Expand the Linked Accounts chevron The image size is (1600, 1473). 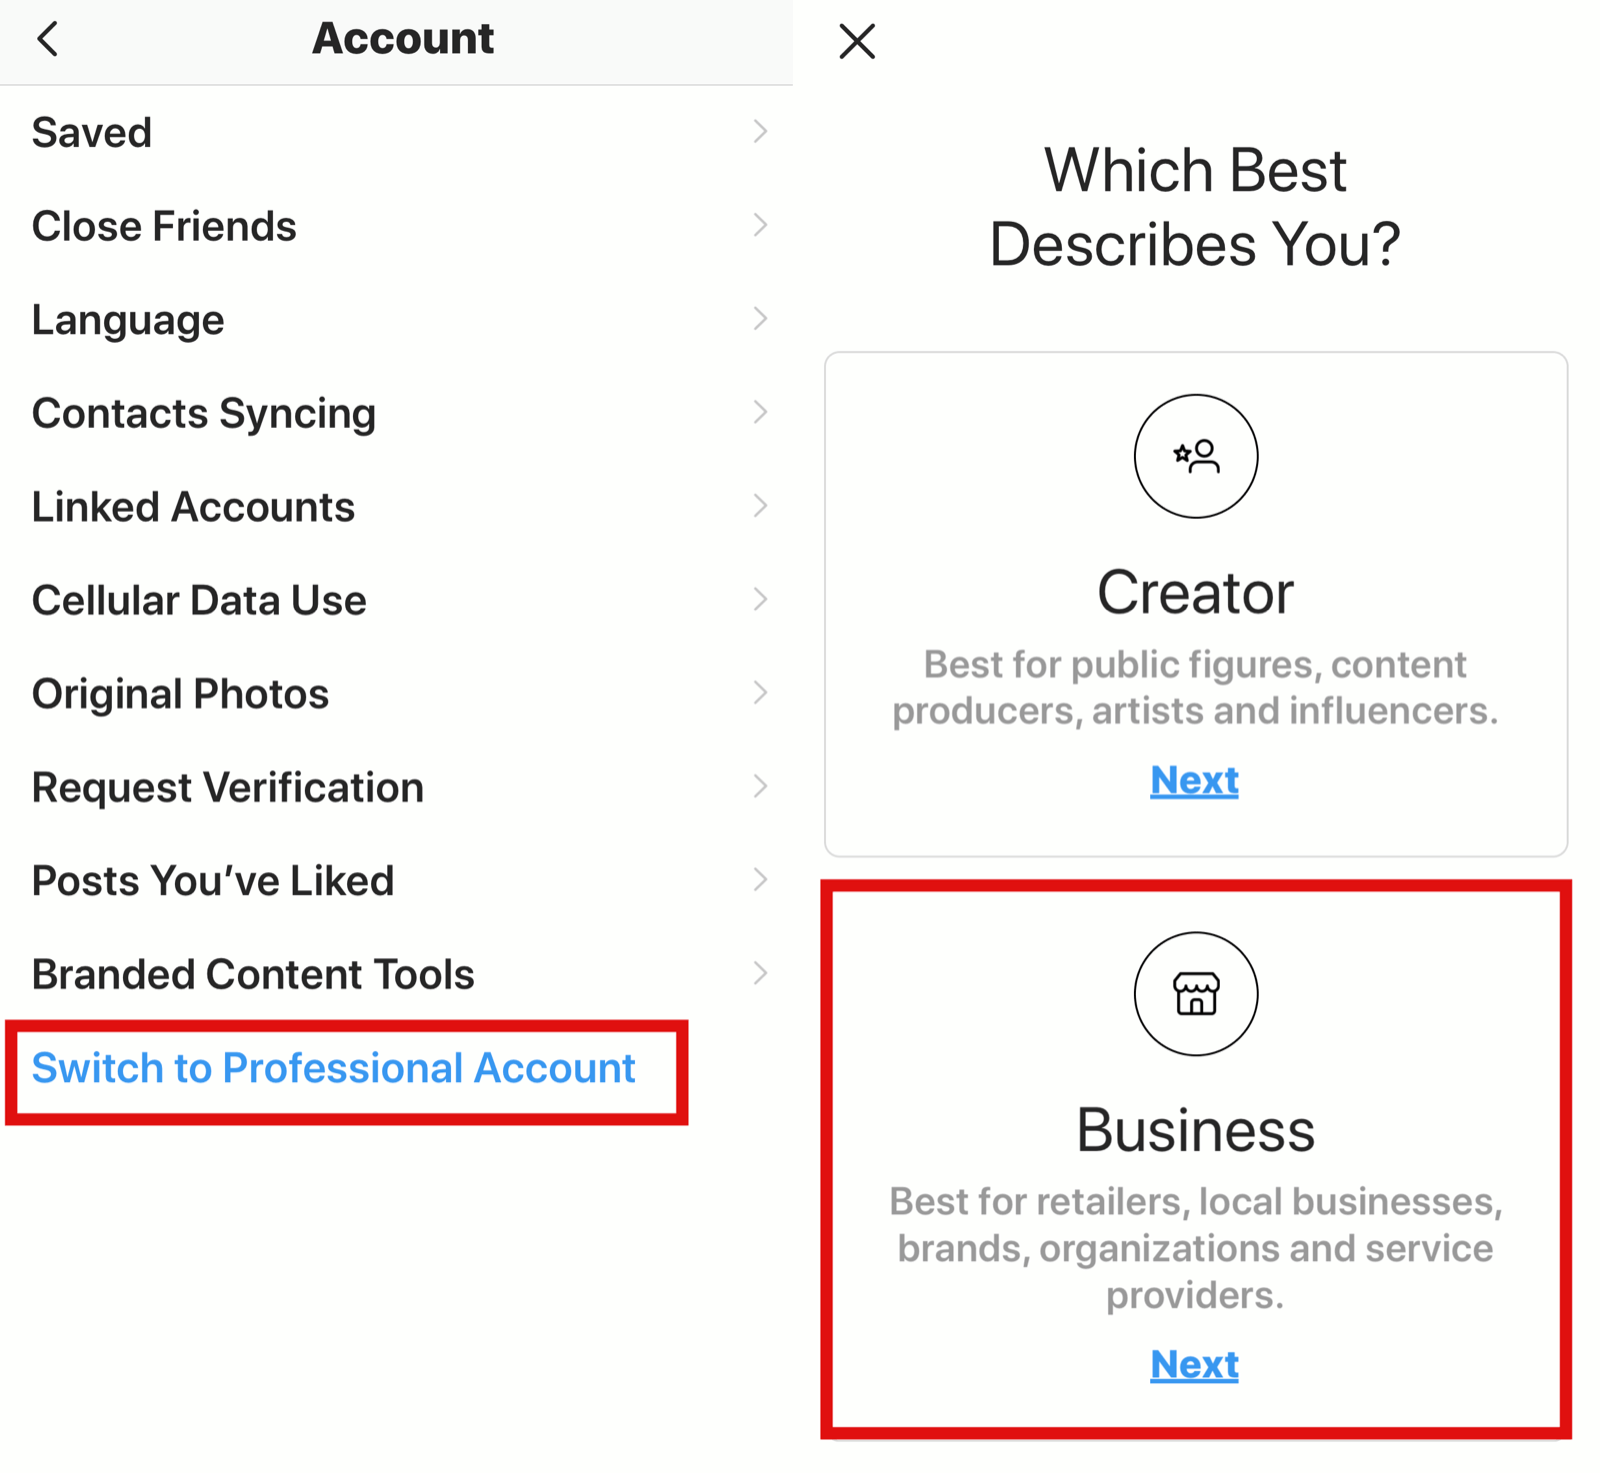tap(760, 506)
